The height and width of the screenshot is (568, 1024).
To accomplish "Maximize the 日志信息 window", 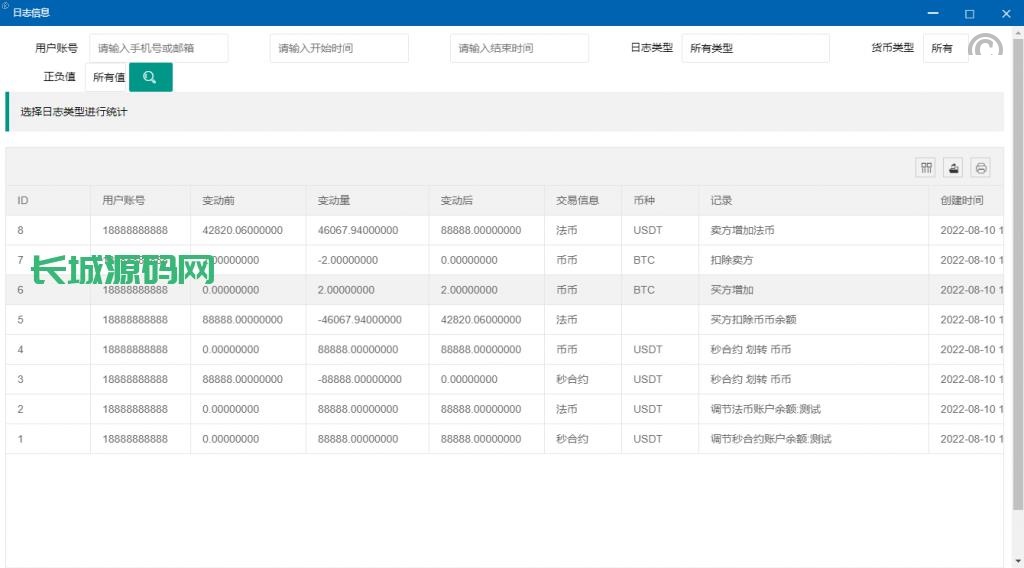I will pos(969,13).
